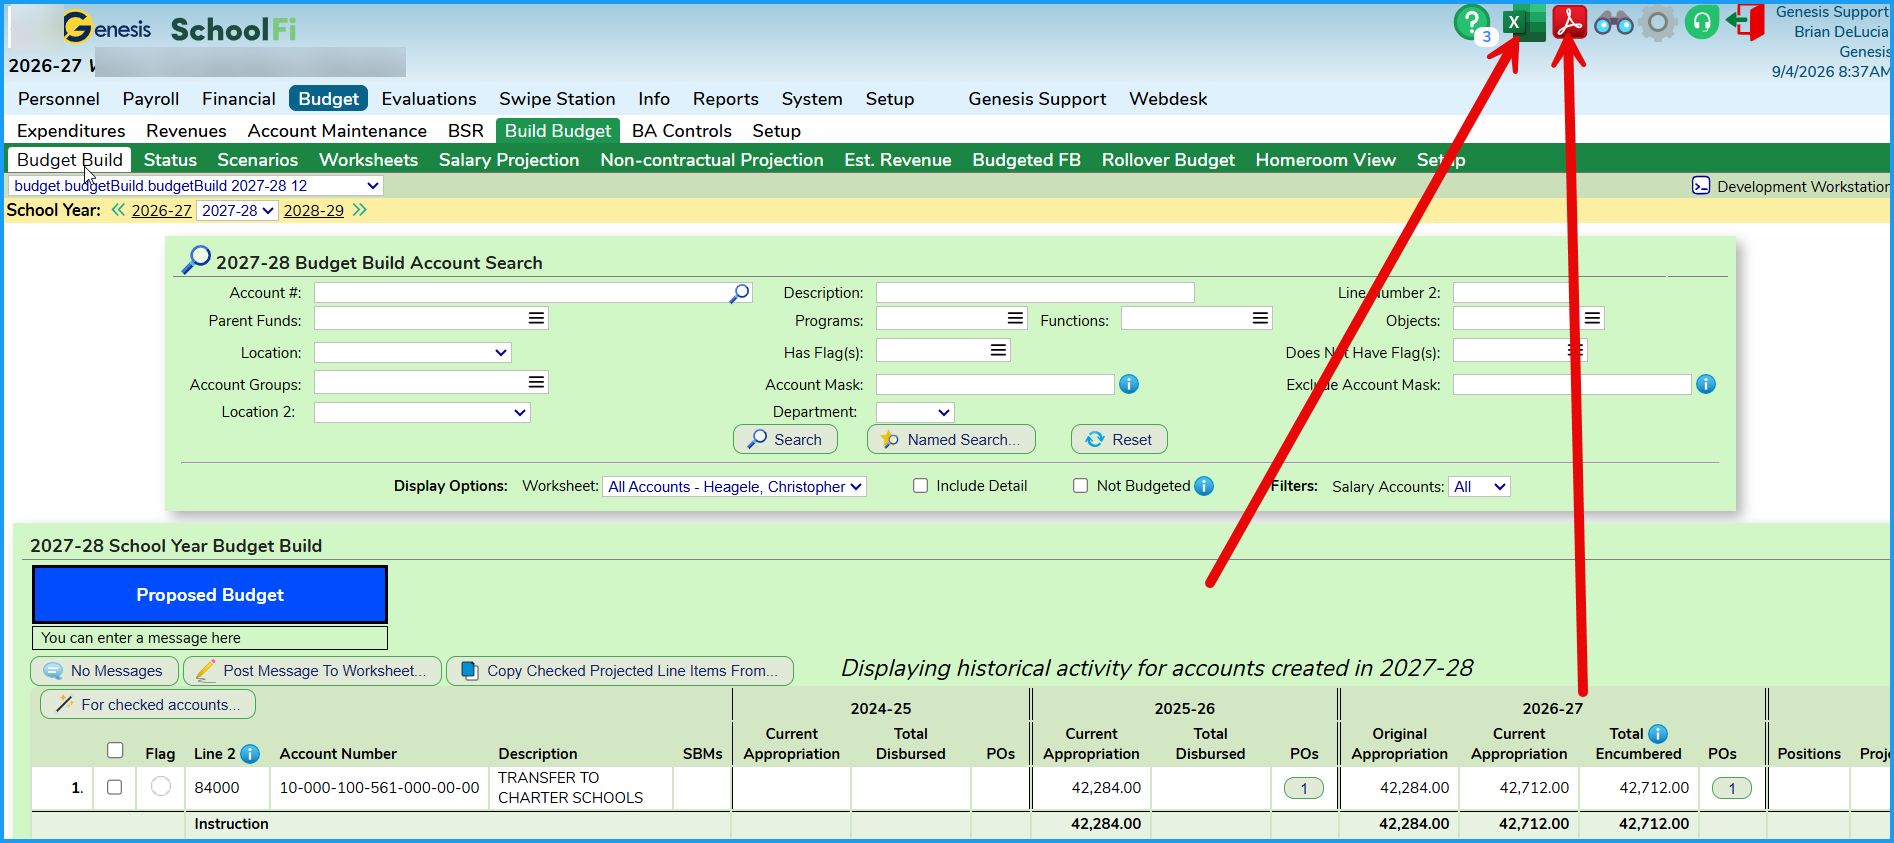Export to Excel using the green icon

click(x=1523, y=22)
